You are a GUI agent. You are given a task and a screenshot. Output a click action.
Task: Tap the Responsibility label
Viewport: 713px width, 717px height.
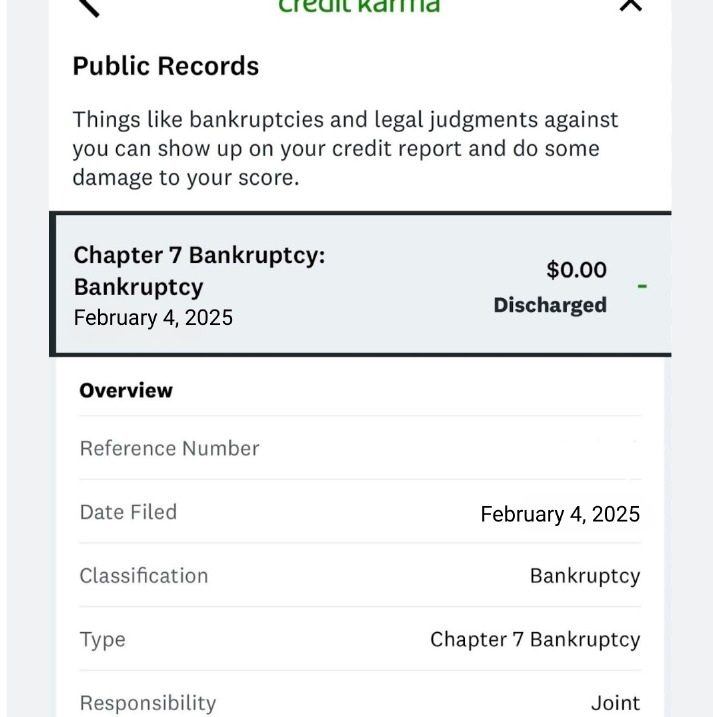click(147, 703)
